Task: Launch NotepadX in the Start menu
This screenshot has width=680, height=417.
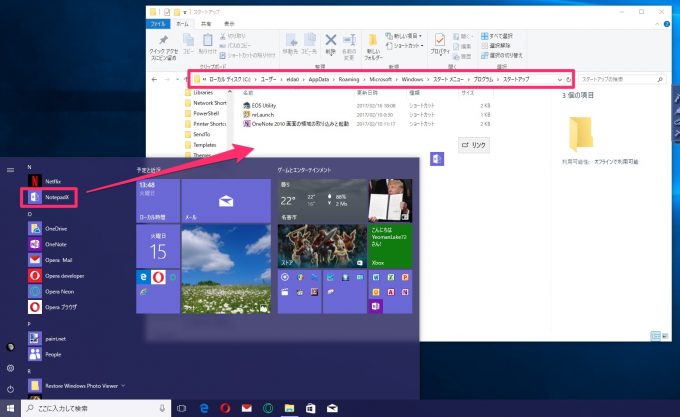Action: 49,197
